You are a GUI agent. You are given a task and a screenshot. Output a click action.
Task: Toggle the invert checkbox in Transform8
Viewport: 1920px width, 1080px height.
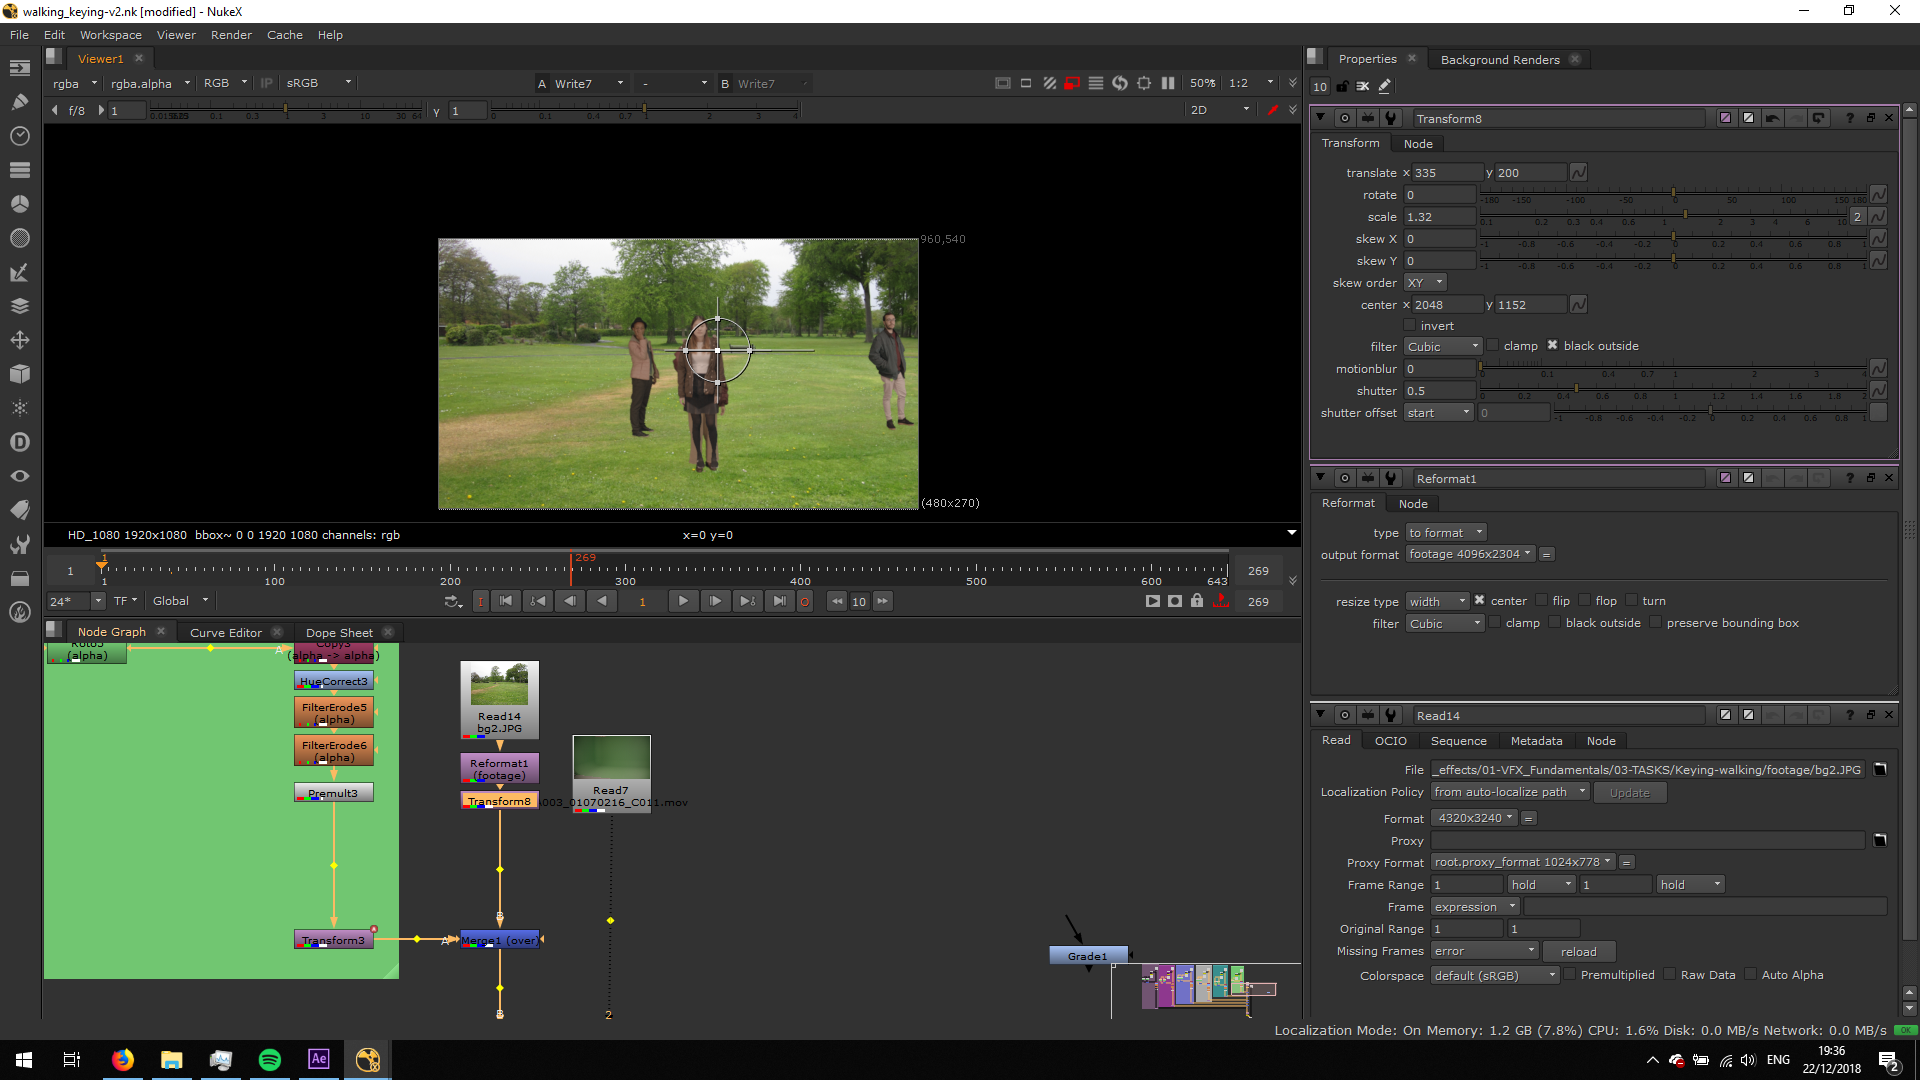(1410, 326)
